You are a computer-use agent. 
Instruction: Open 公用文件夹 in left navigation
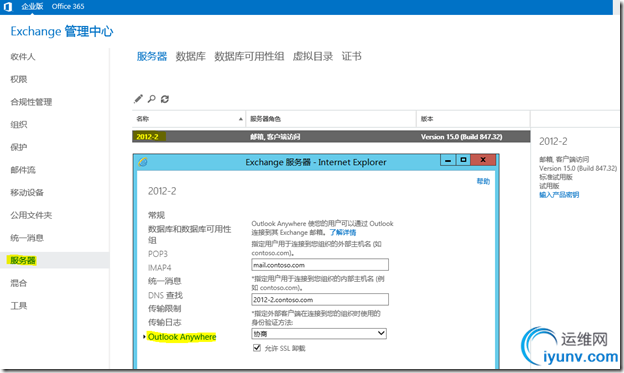tap(31, 215)
